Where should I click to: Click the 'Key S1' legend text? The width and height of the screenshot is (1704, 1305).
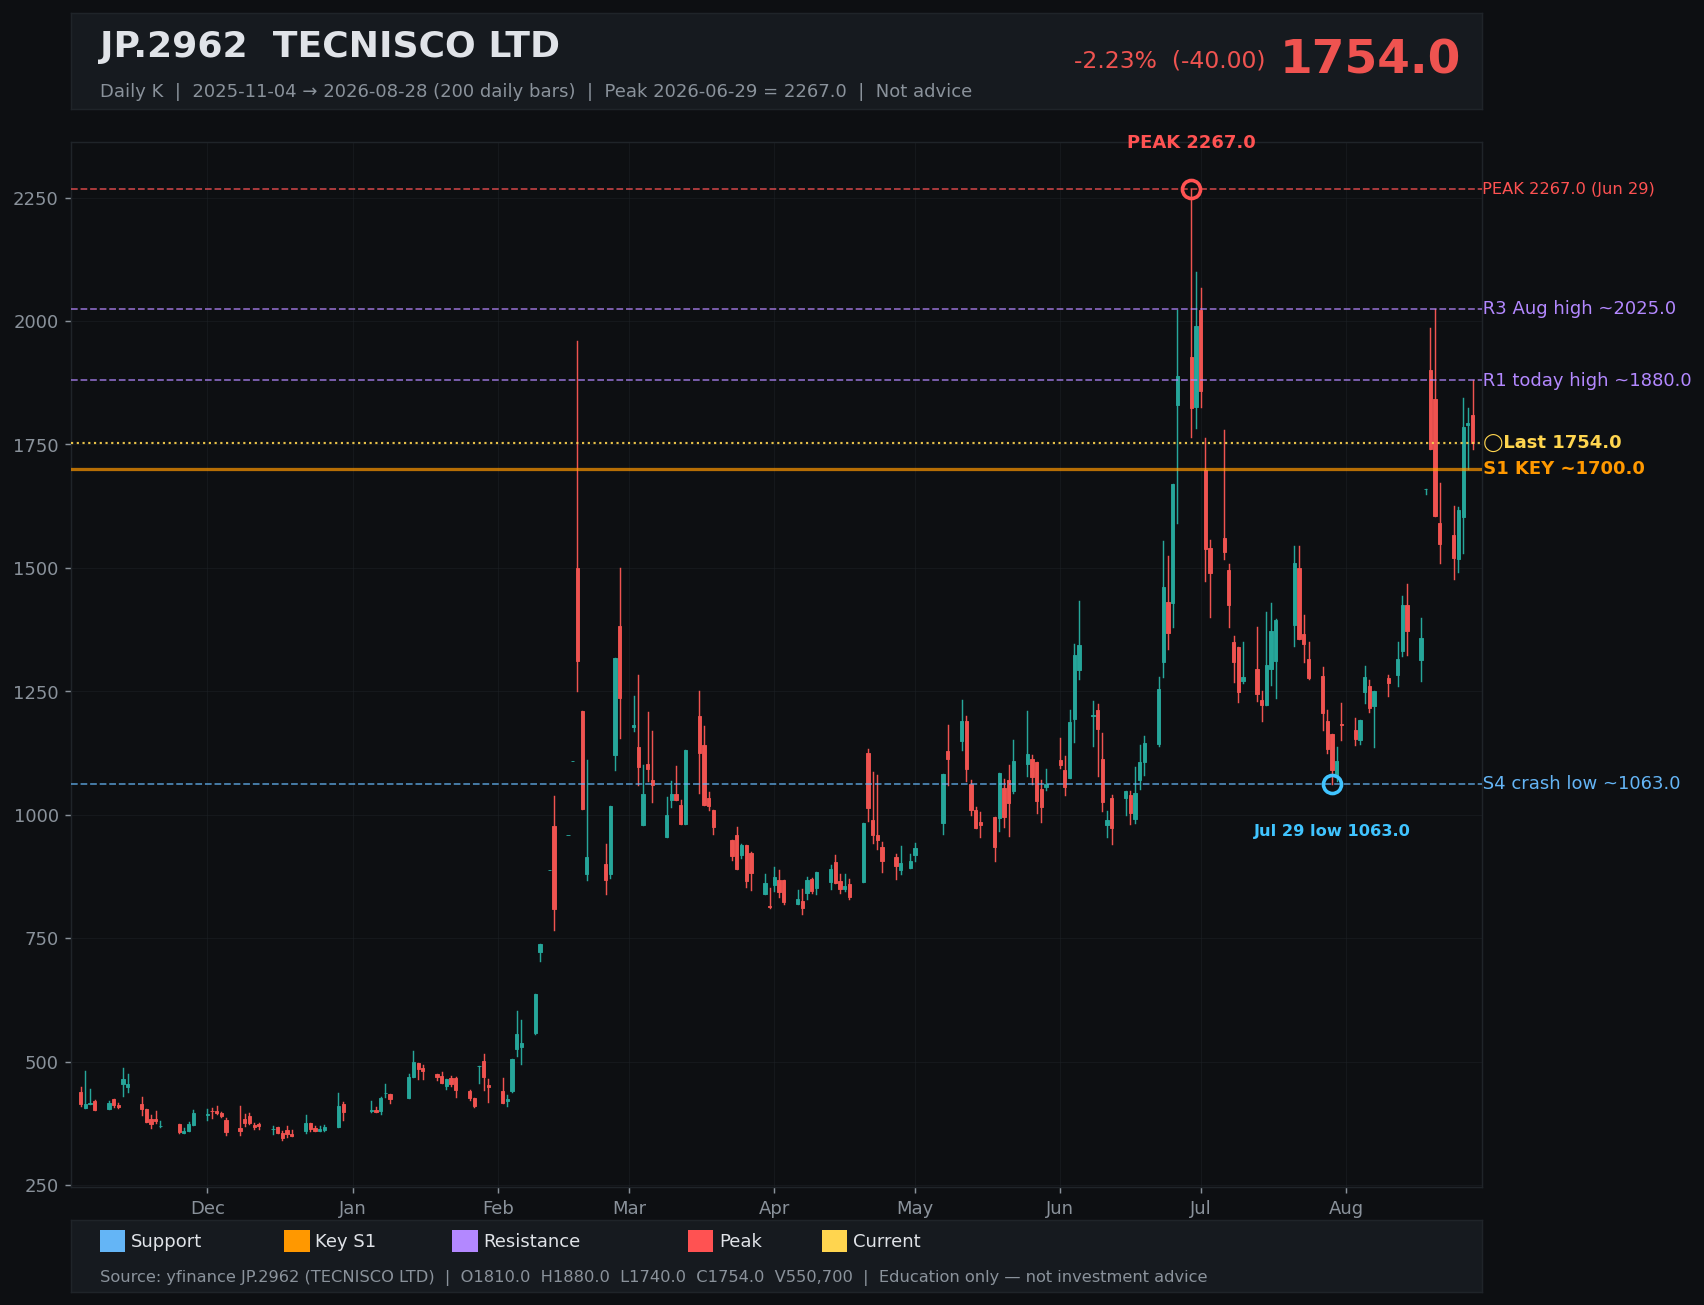(345, 1241)
